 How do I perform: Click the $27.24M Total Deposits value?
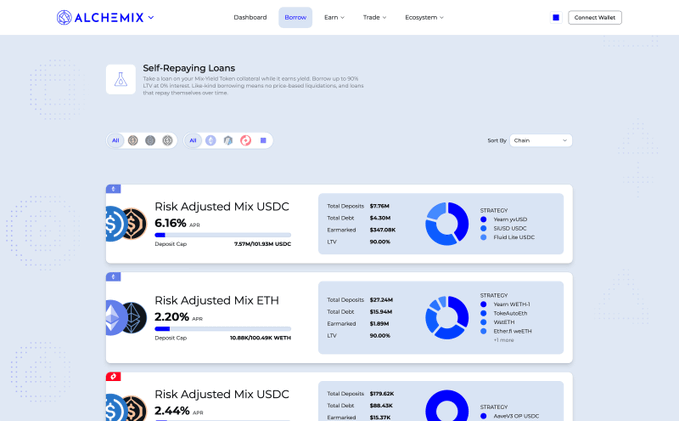[x=381, y=300]
